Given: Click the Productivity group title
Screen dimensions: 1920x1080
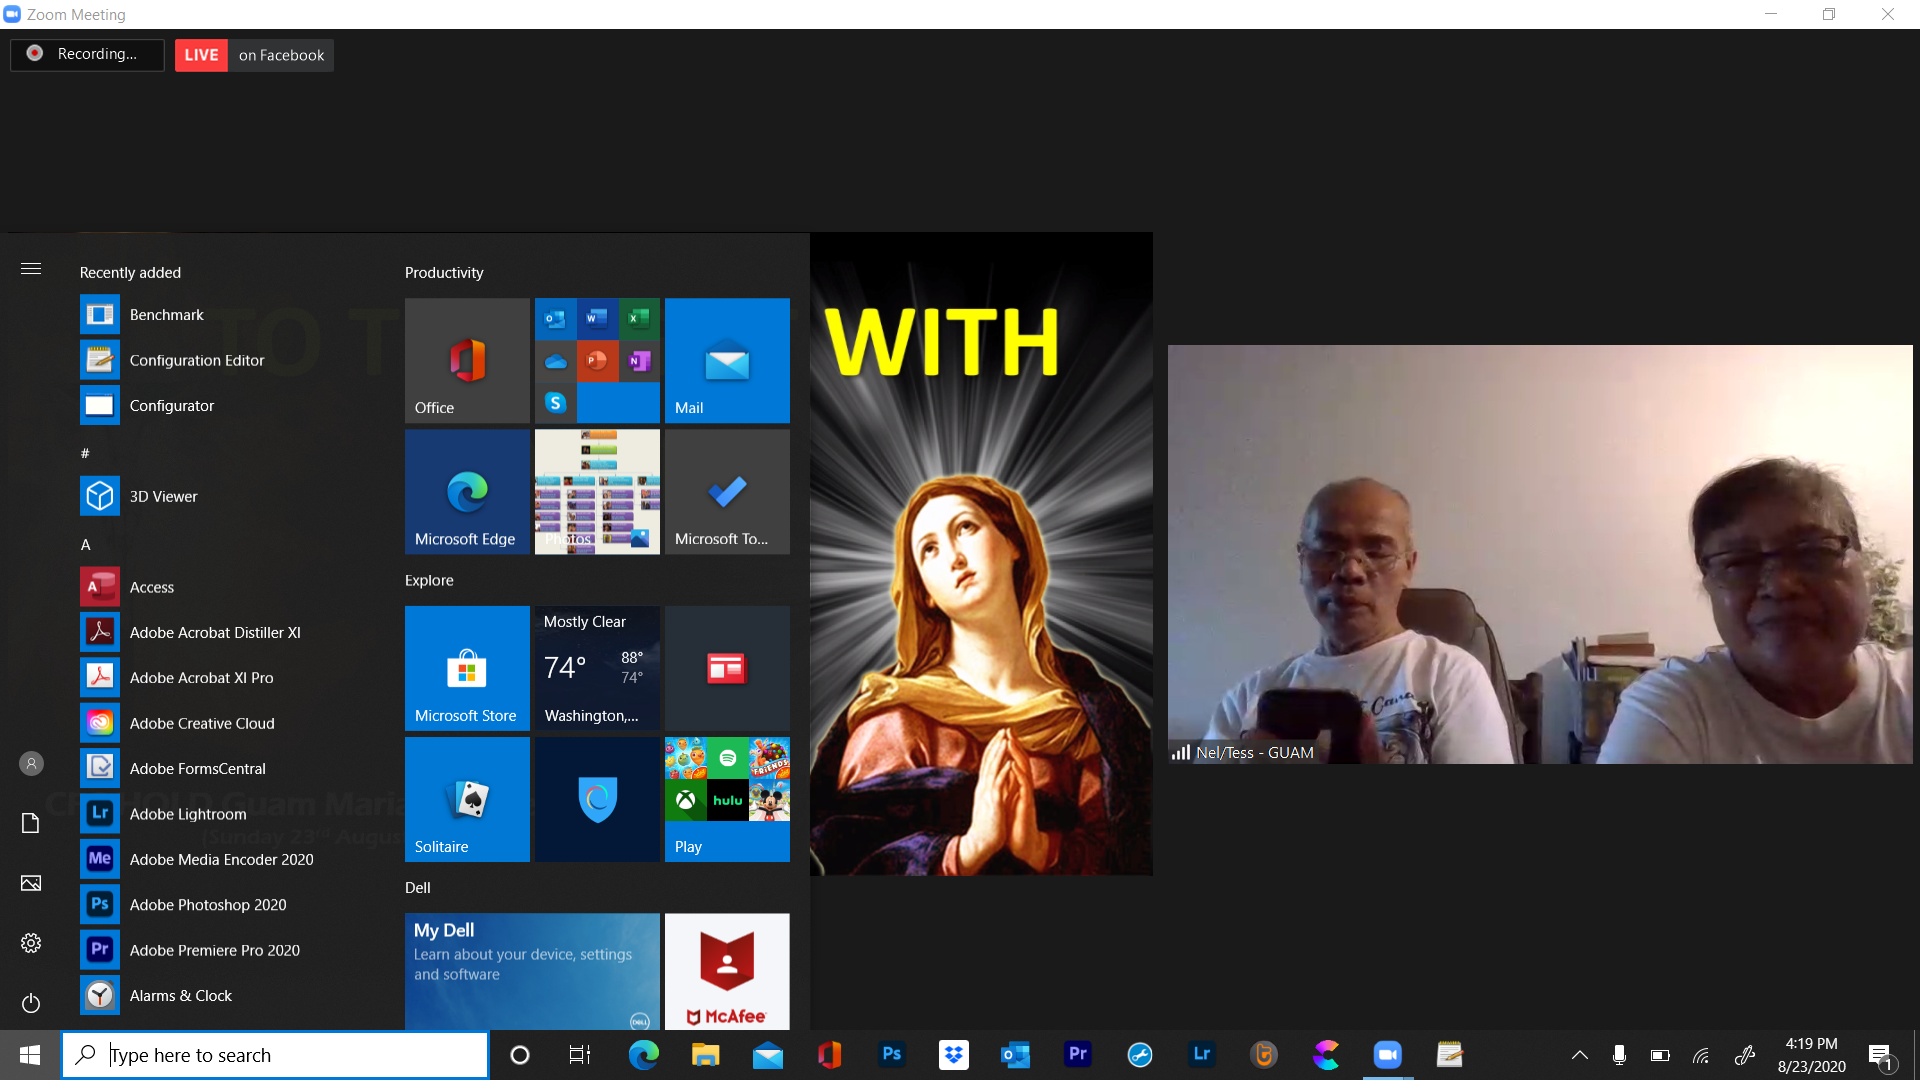Looking at the screenshot, I should [444, 273].
